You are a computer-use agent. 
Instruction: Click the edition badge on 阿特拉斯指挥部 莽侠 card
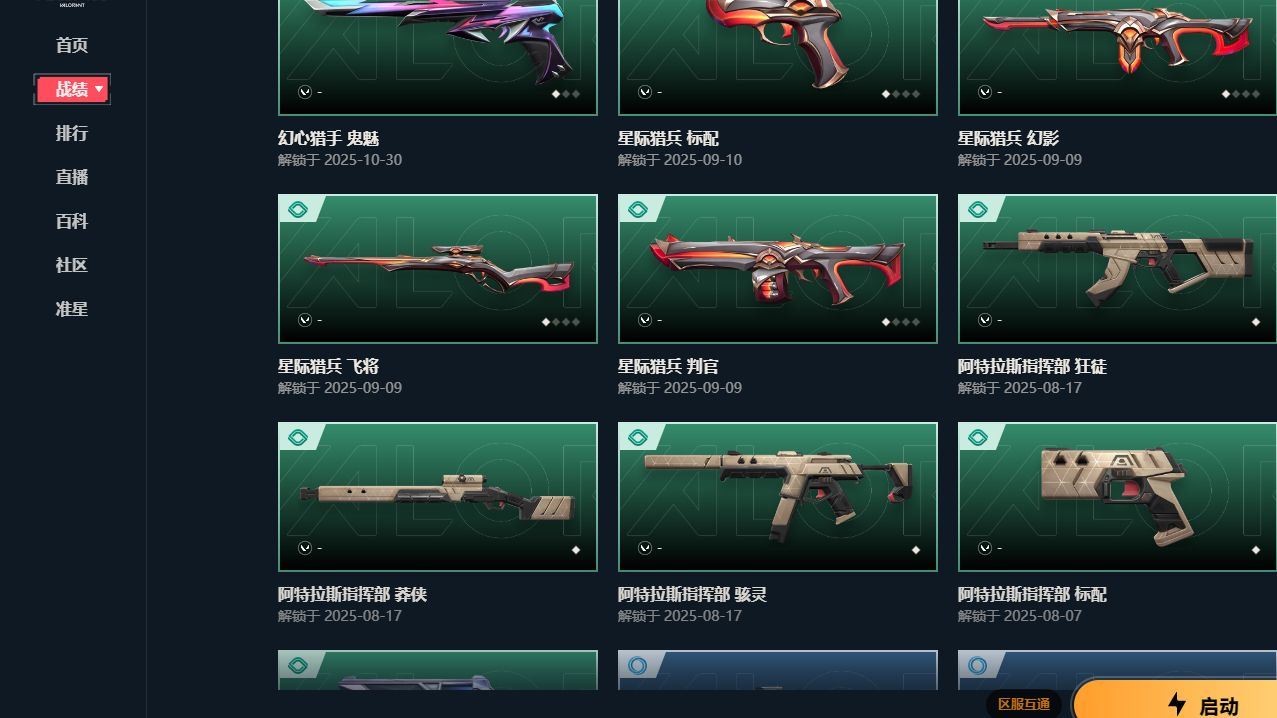(x=297, y=438)
